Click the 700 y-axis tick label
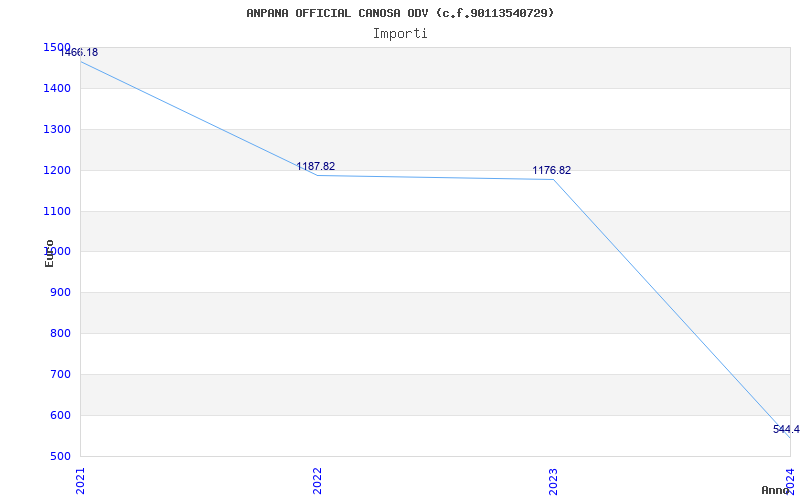Viewport: 800px width, 500px height. (60, 374)
